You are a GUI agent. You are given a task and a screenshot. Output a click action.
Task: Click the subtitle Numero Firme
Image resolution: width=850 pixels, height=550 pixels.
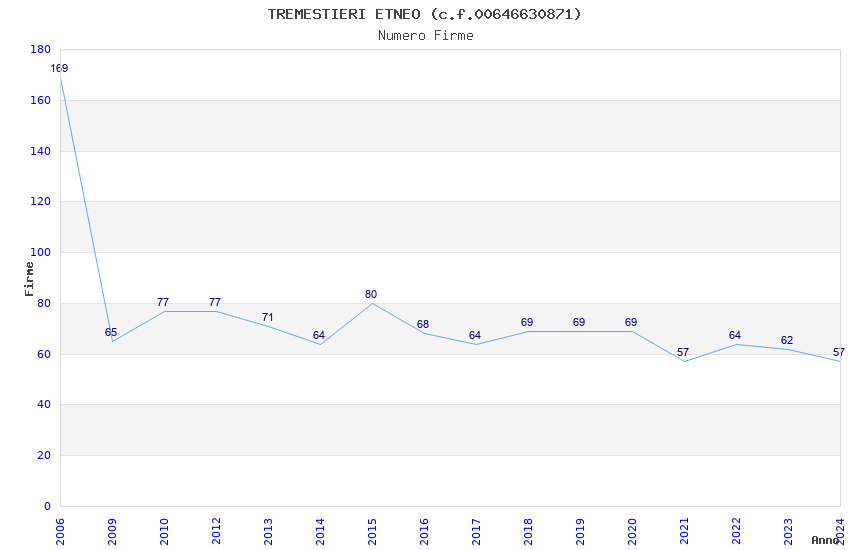point(426,36)
